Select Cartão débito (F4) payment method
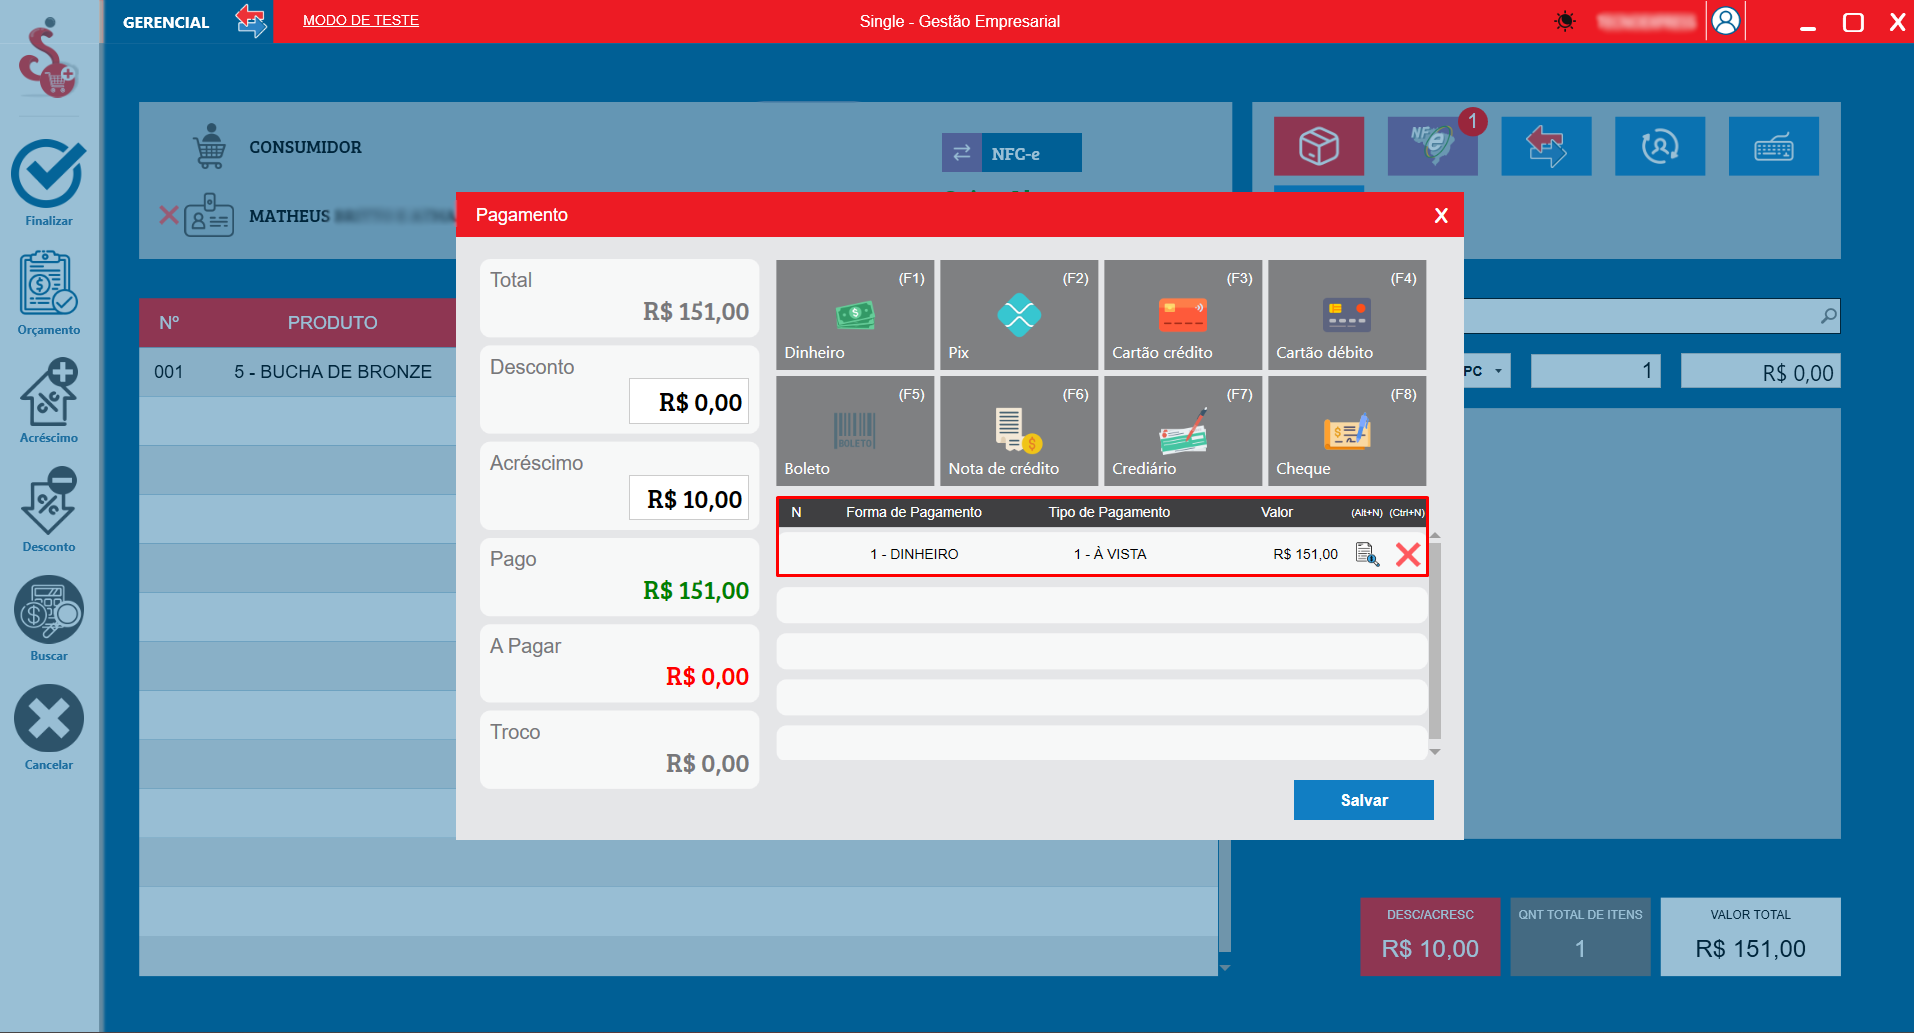This screenshot has height=1033, width=1914. pyautogui.click(x=1347, y=315)
